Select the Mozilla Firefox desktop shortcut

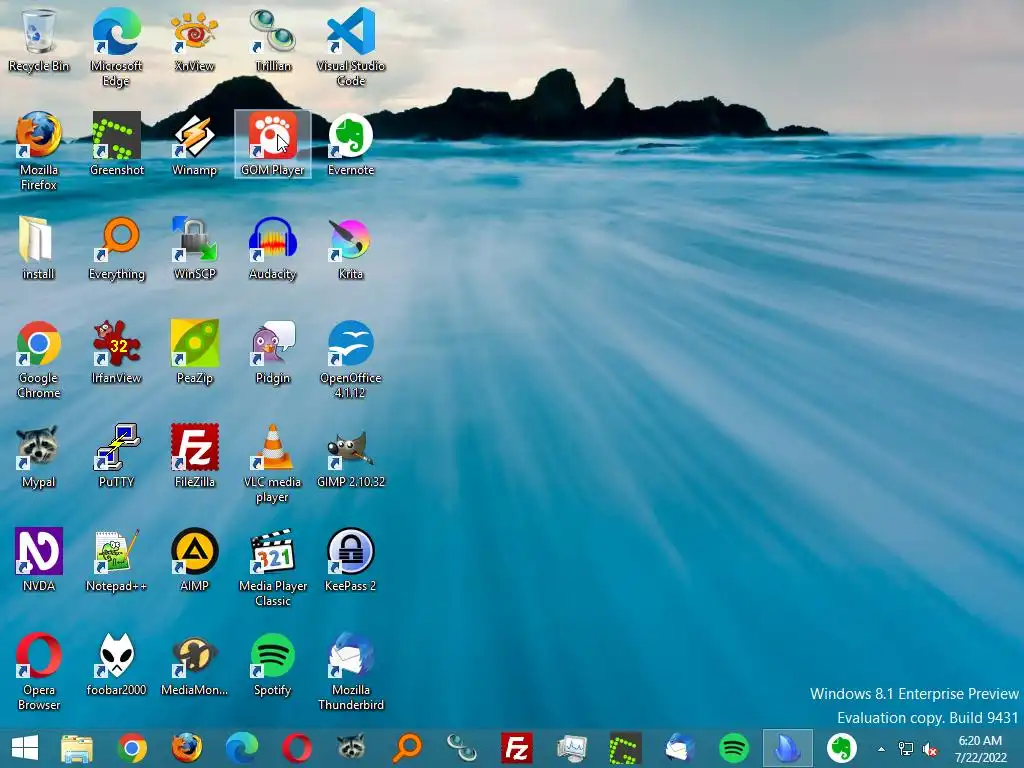coord(39,152)
